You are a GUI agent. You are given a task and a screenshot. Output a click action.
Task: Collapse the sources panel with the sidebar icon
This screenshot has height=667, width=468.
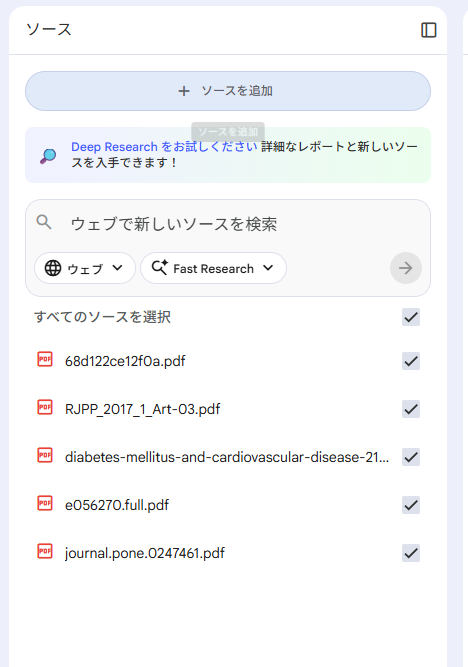tap(428, 30)
